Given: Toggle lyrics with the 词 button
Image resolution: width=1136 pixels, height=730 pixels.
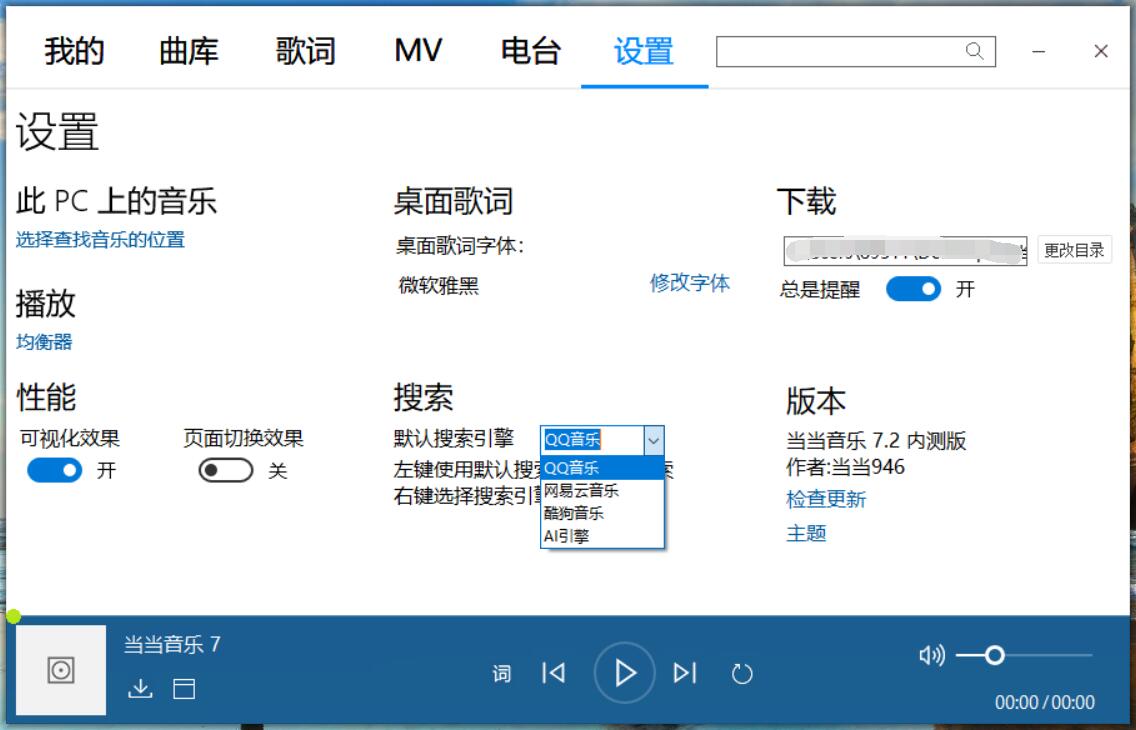Looking at the screenshot, I should (x=501, y=674).
